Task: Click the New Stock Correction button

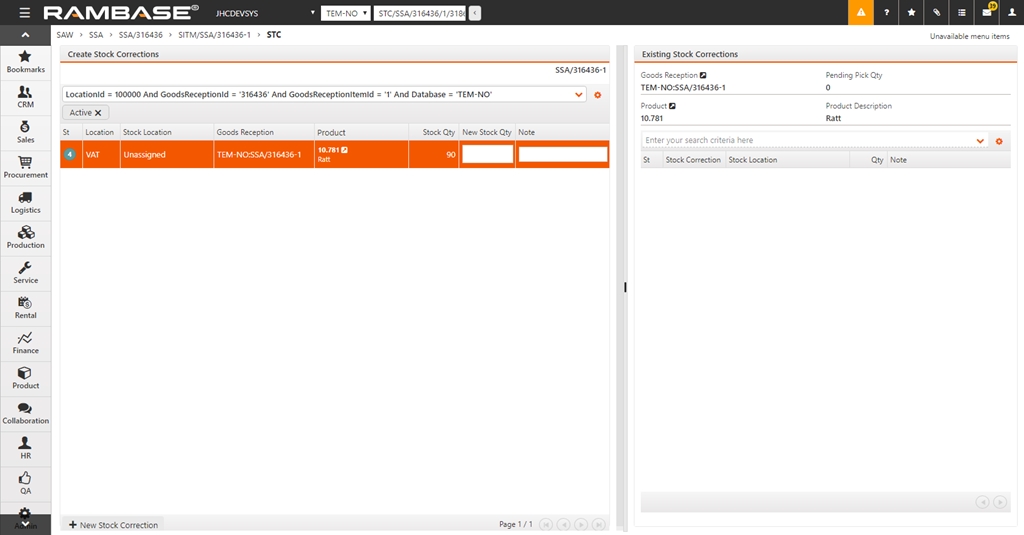Action: pyautogui.click(x=112, y=525)
